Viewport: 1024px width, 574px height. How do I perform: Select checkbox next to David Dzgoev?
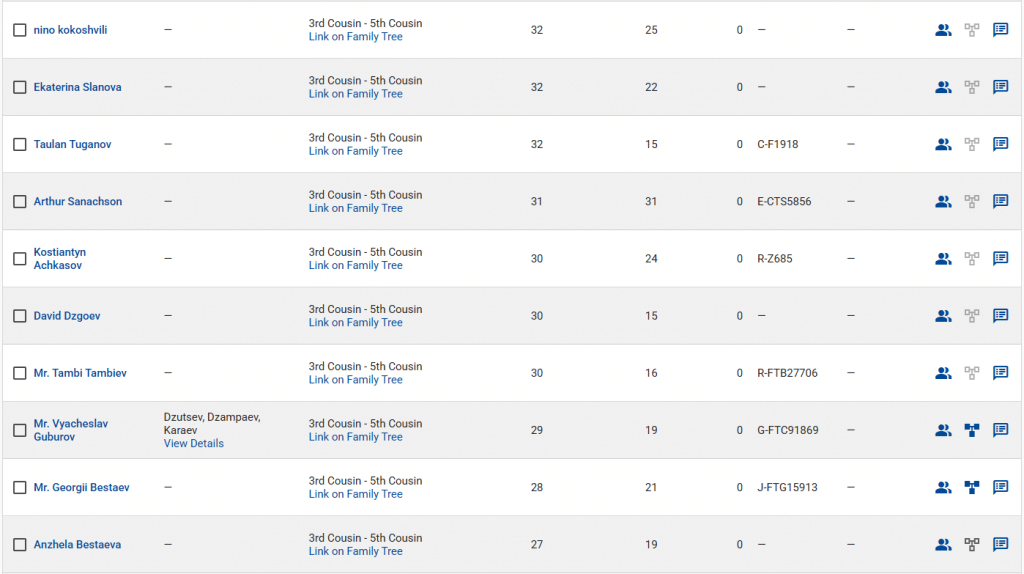coord(20,316)
